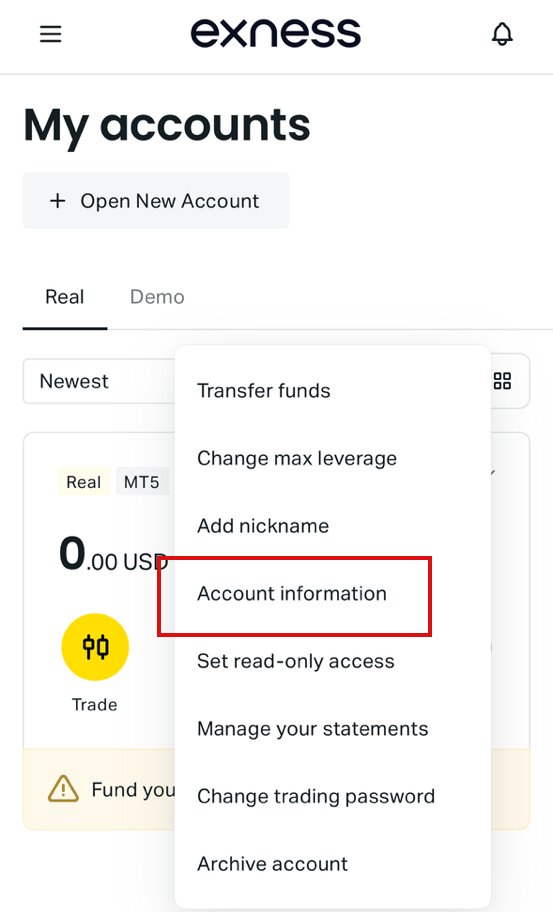Switch to the Demo tab
This screenshot has width=553, height=912.
point(157,297)
